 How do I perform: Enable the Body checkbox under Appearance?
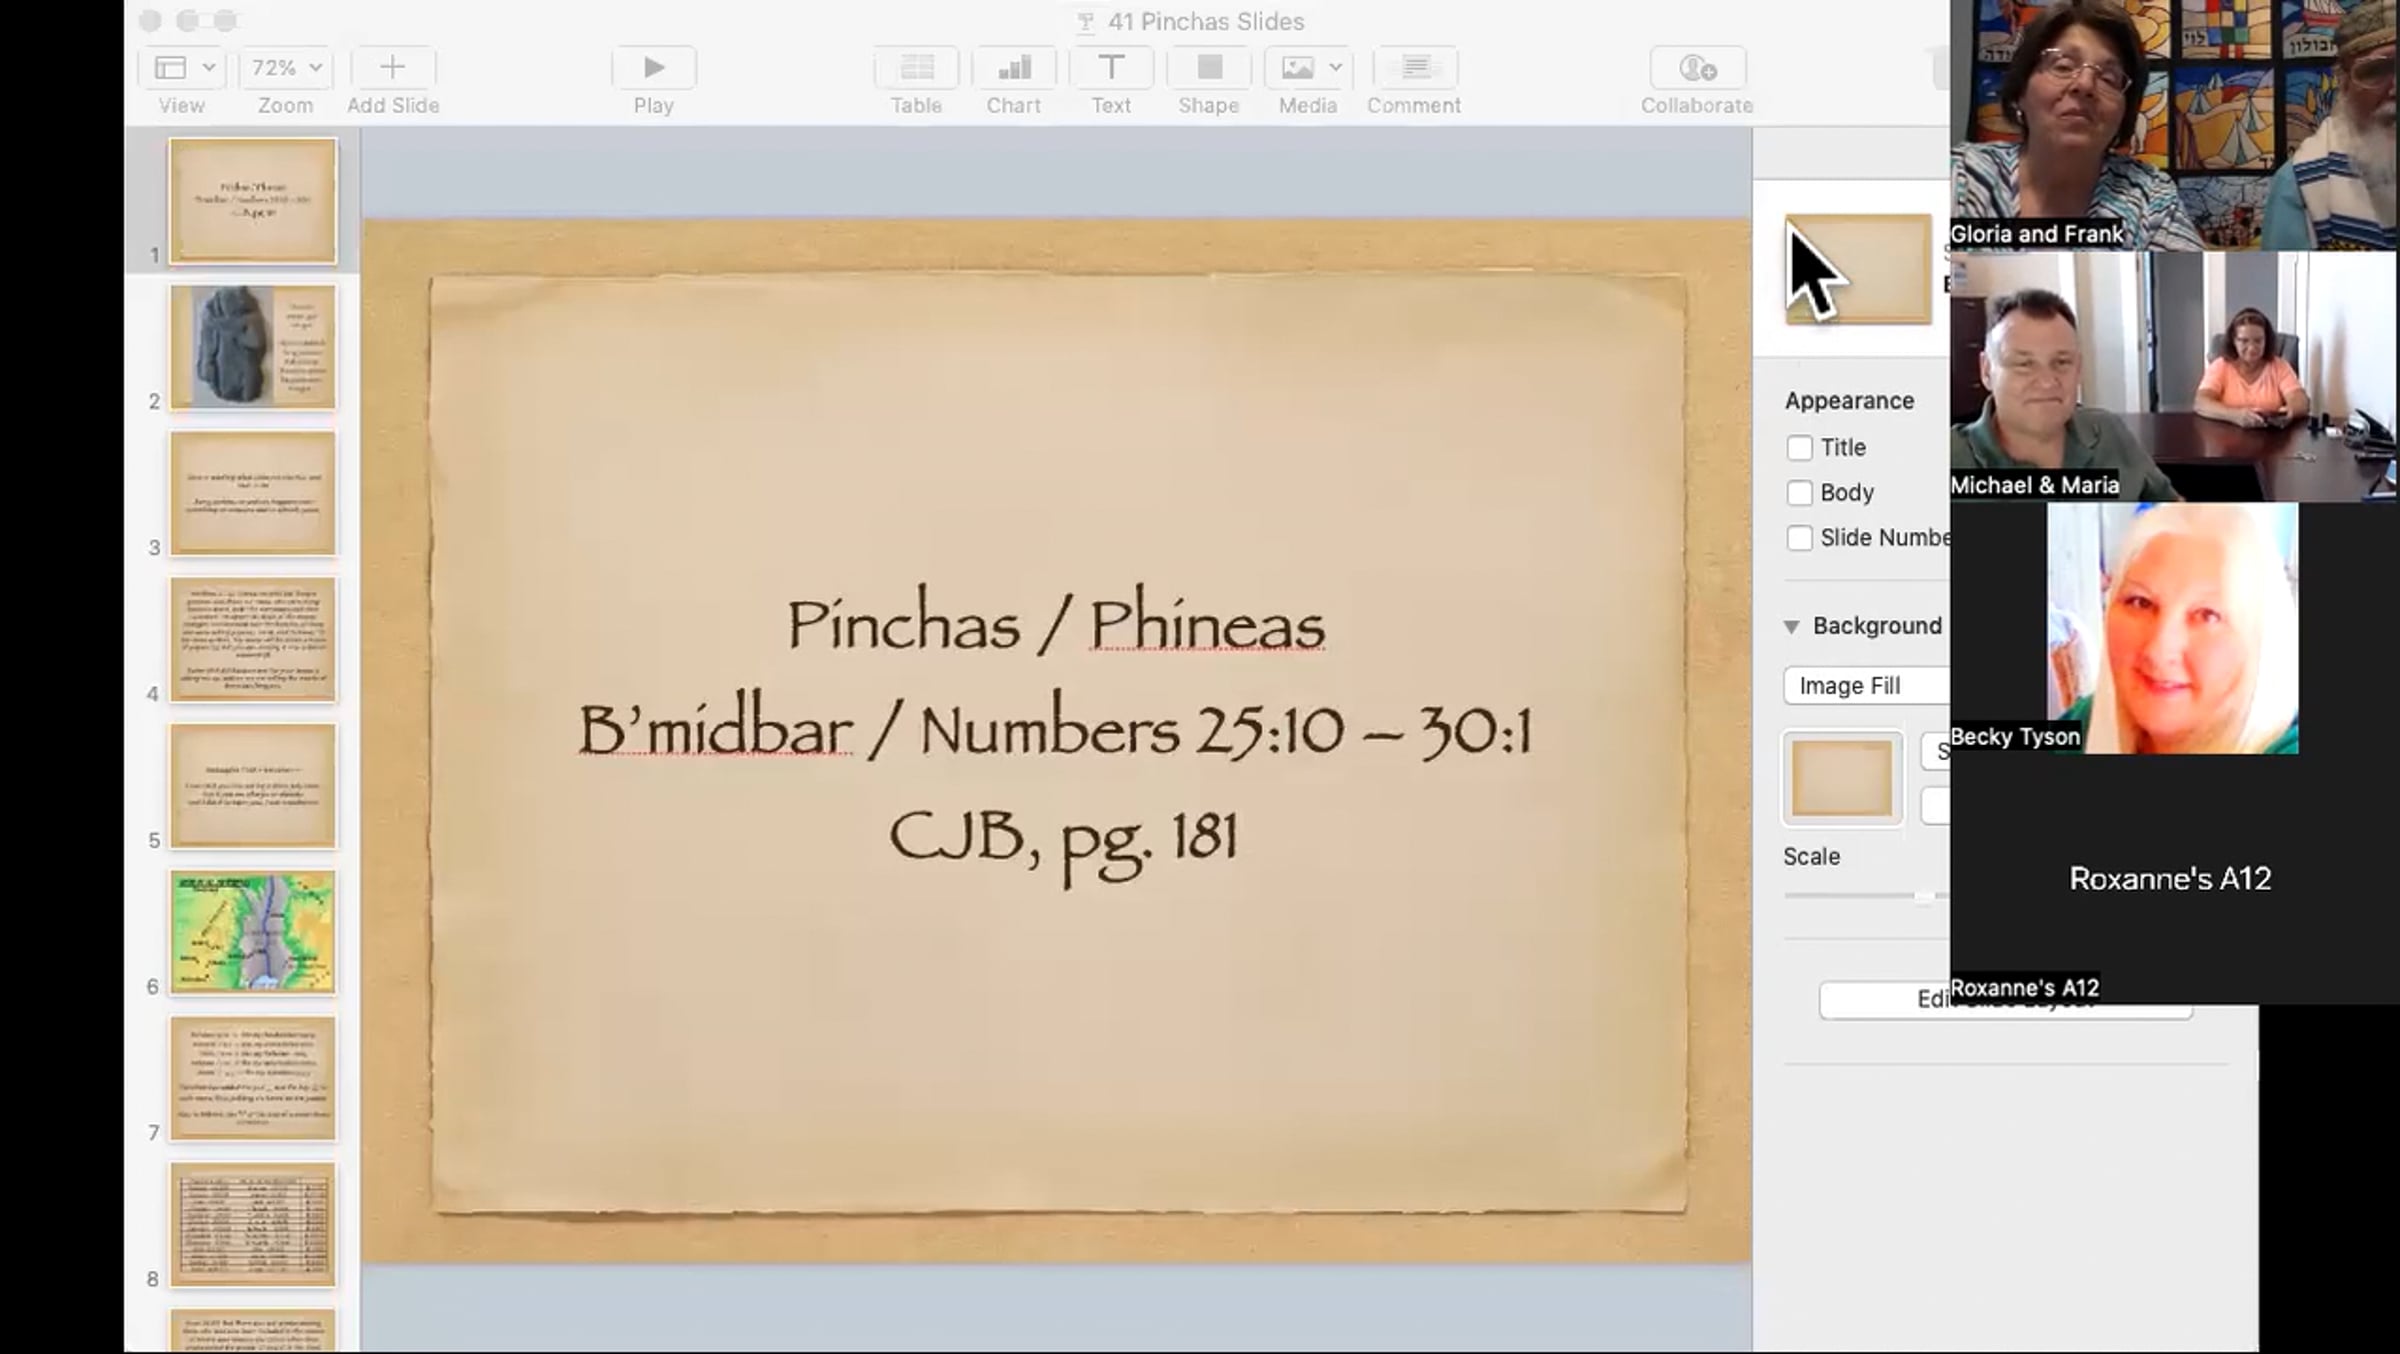tap(1799, 493)
